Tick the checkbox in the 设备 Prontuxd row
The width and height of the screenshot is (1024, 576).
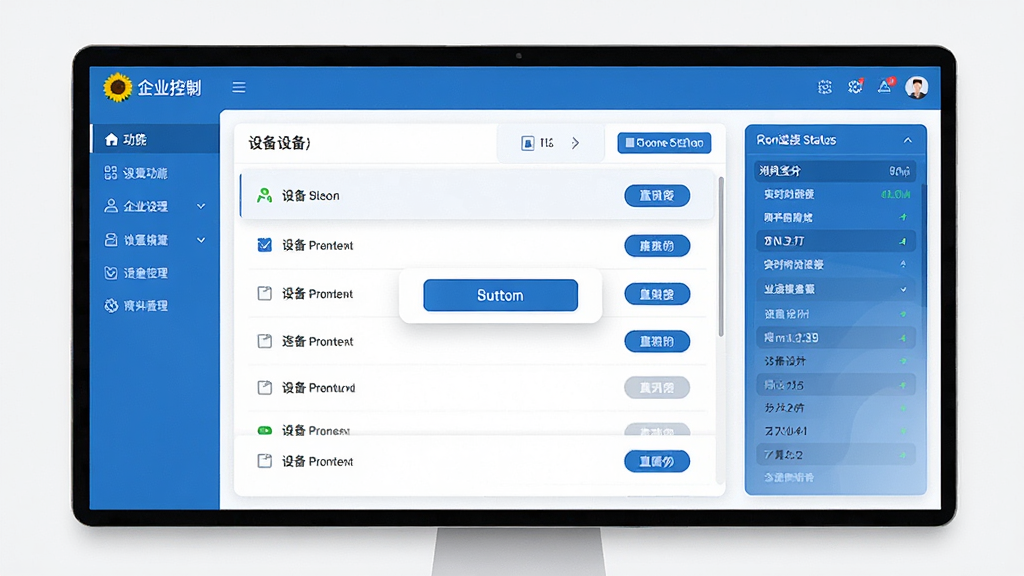(264, 388)
